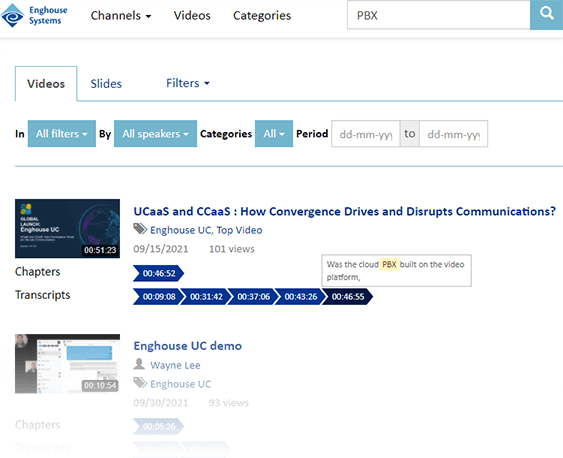Open the Videos navigation item

point(192,15)
